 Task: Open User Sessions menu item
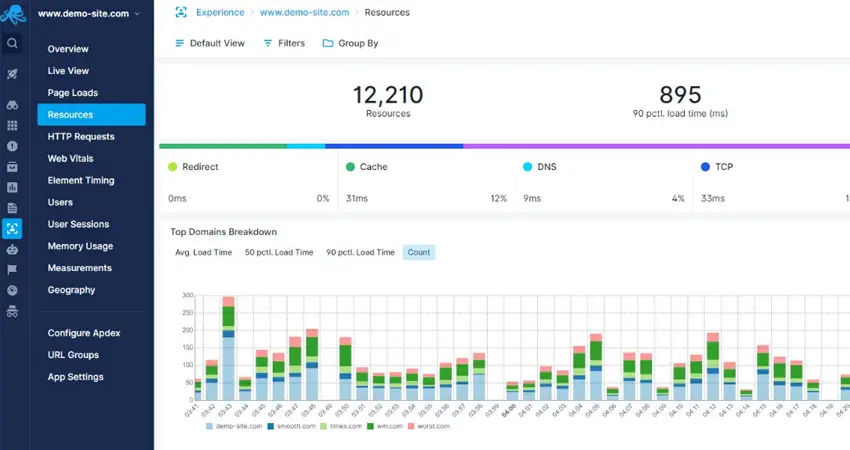(78, 224)
